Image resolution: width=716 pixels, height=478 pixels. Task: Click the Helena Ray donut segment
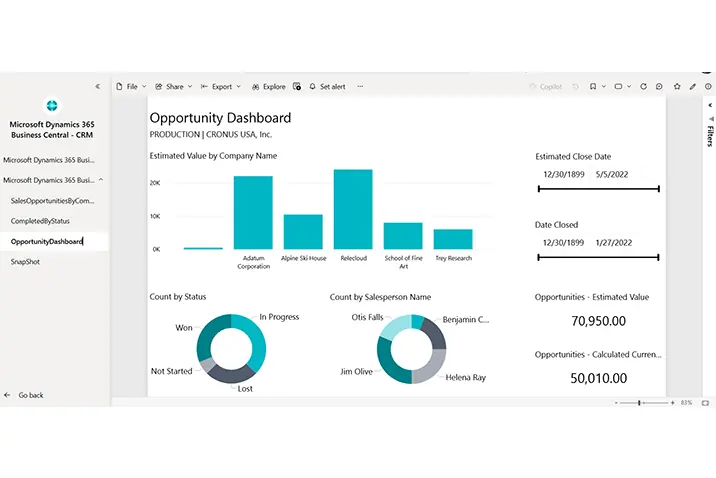click(x=432, y=369)
